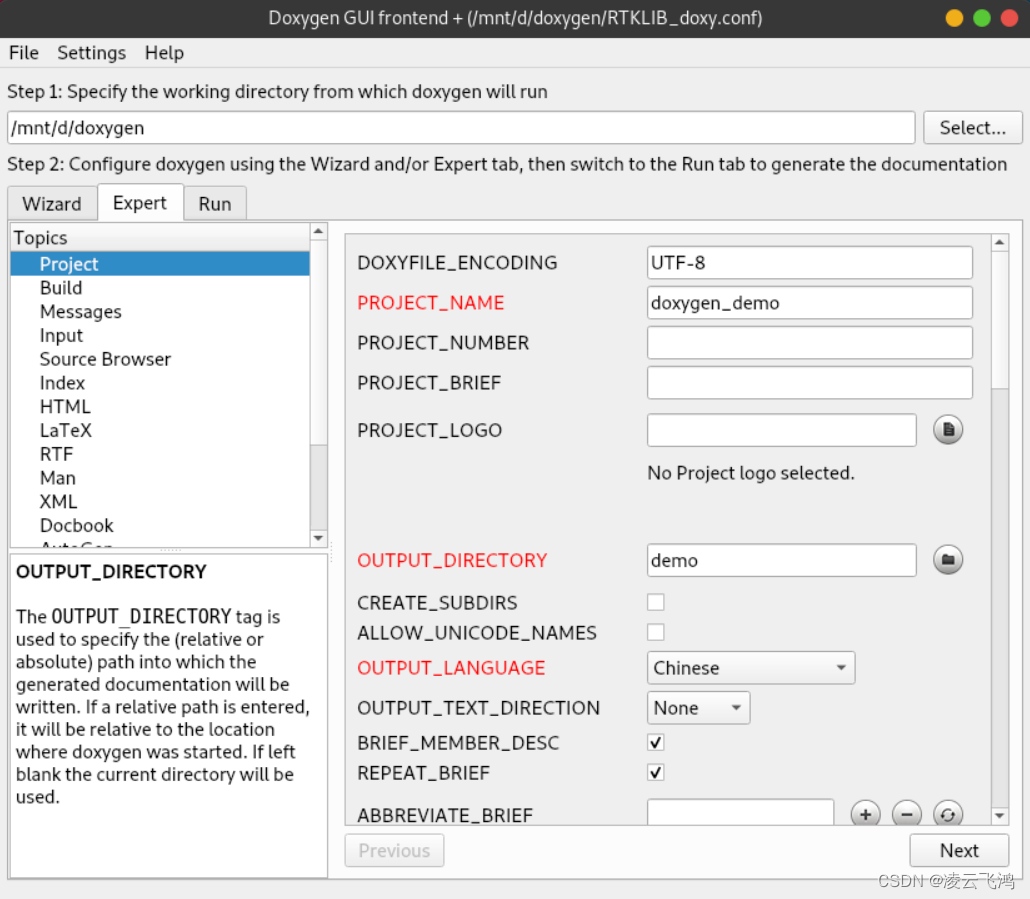Uncheck the BRIEF_MEMBER_DESC checkbox

[x=656, y=742]
